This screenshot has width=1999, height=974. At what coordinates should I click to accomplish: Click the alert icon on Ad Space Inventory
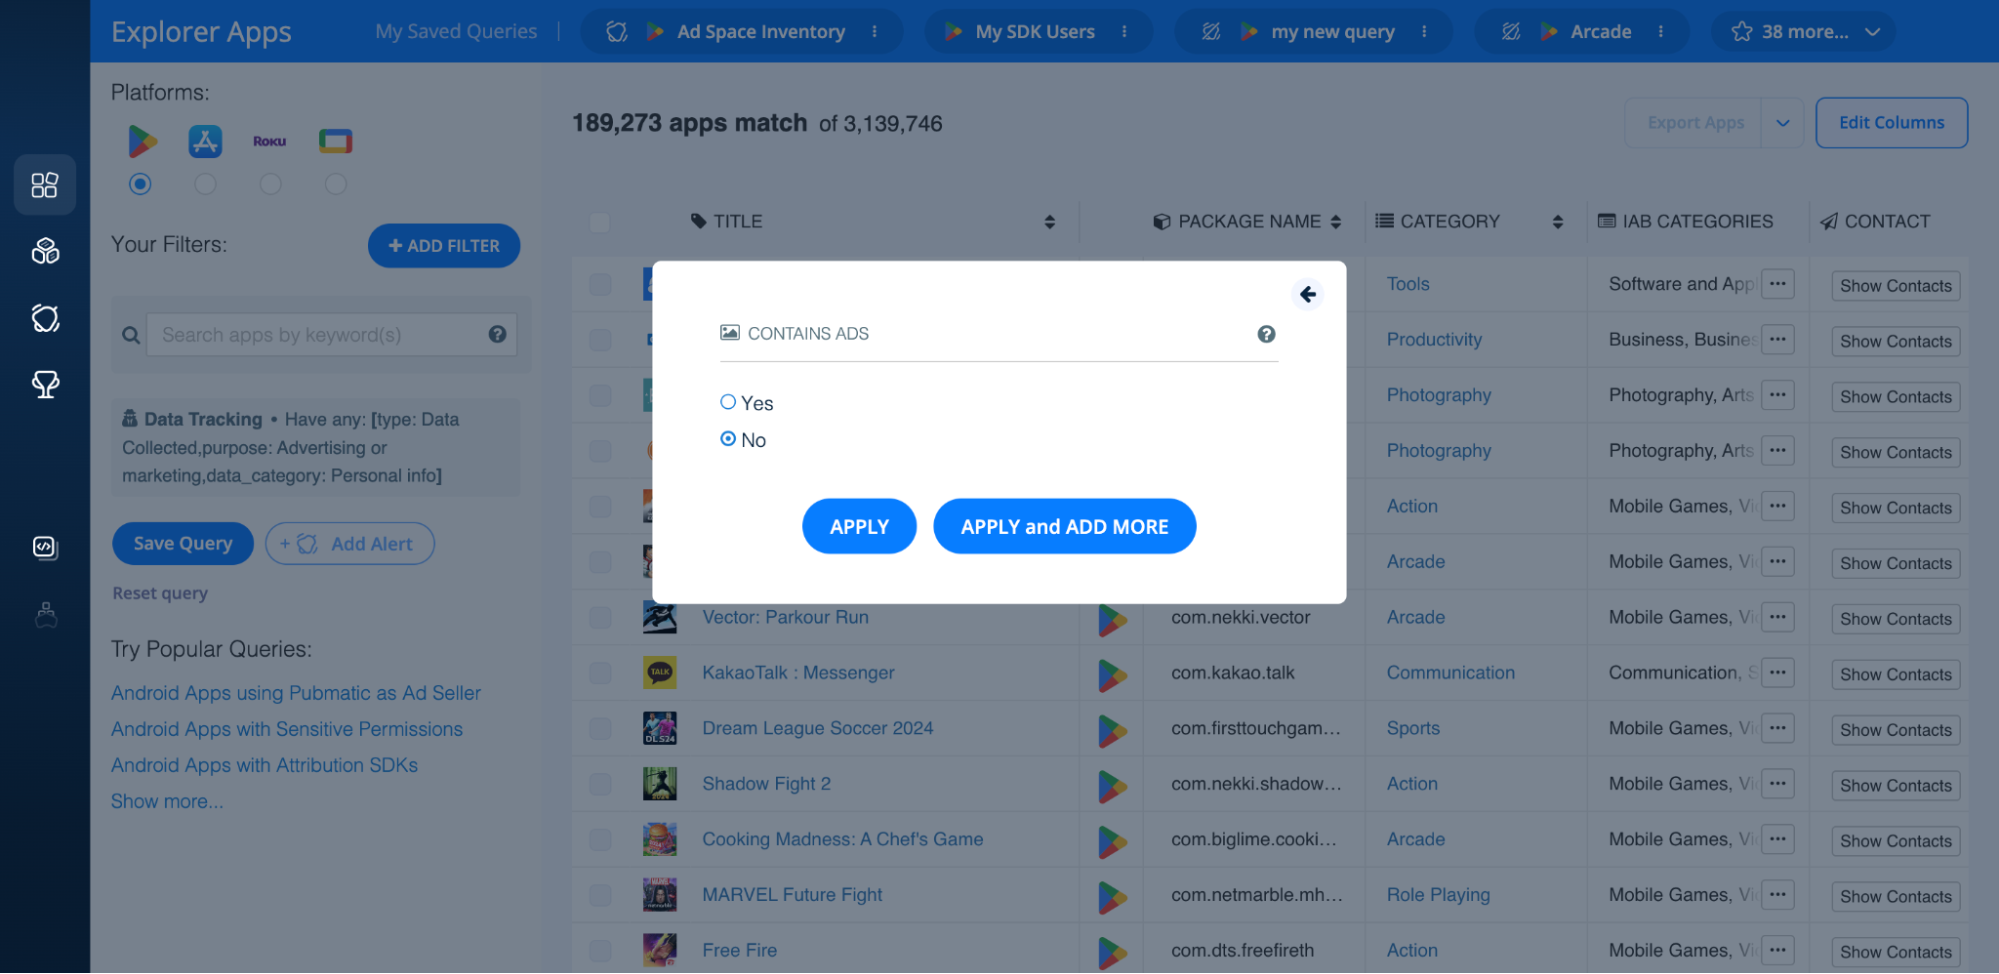[x=617, y=32]
